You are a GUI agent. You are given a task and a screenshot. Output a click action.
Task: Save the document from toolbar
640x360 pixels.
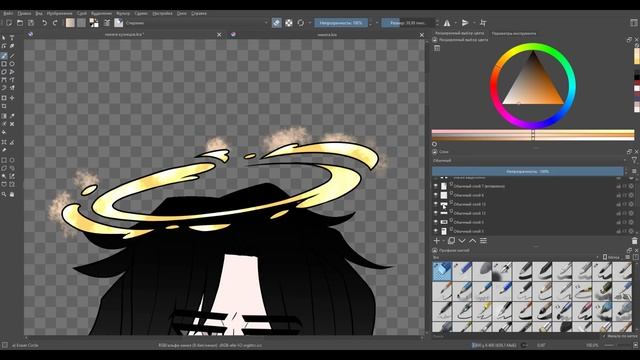(x=31, y=23)
